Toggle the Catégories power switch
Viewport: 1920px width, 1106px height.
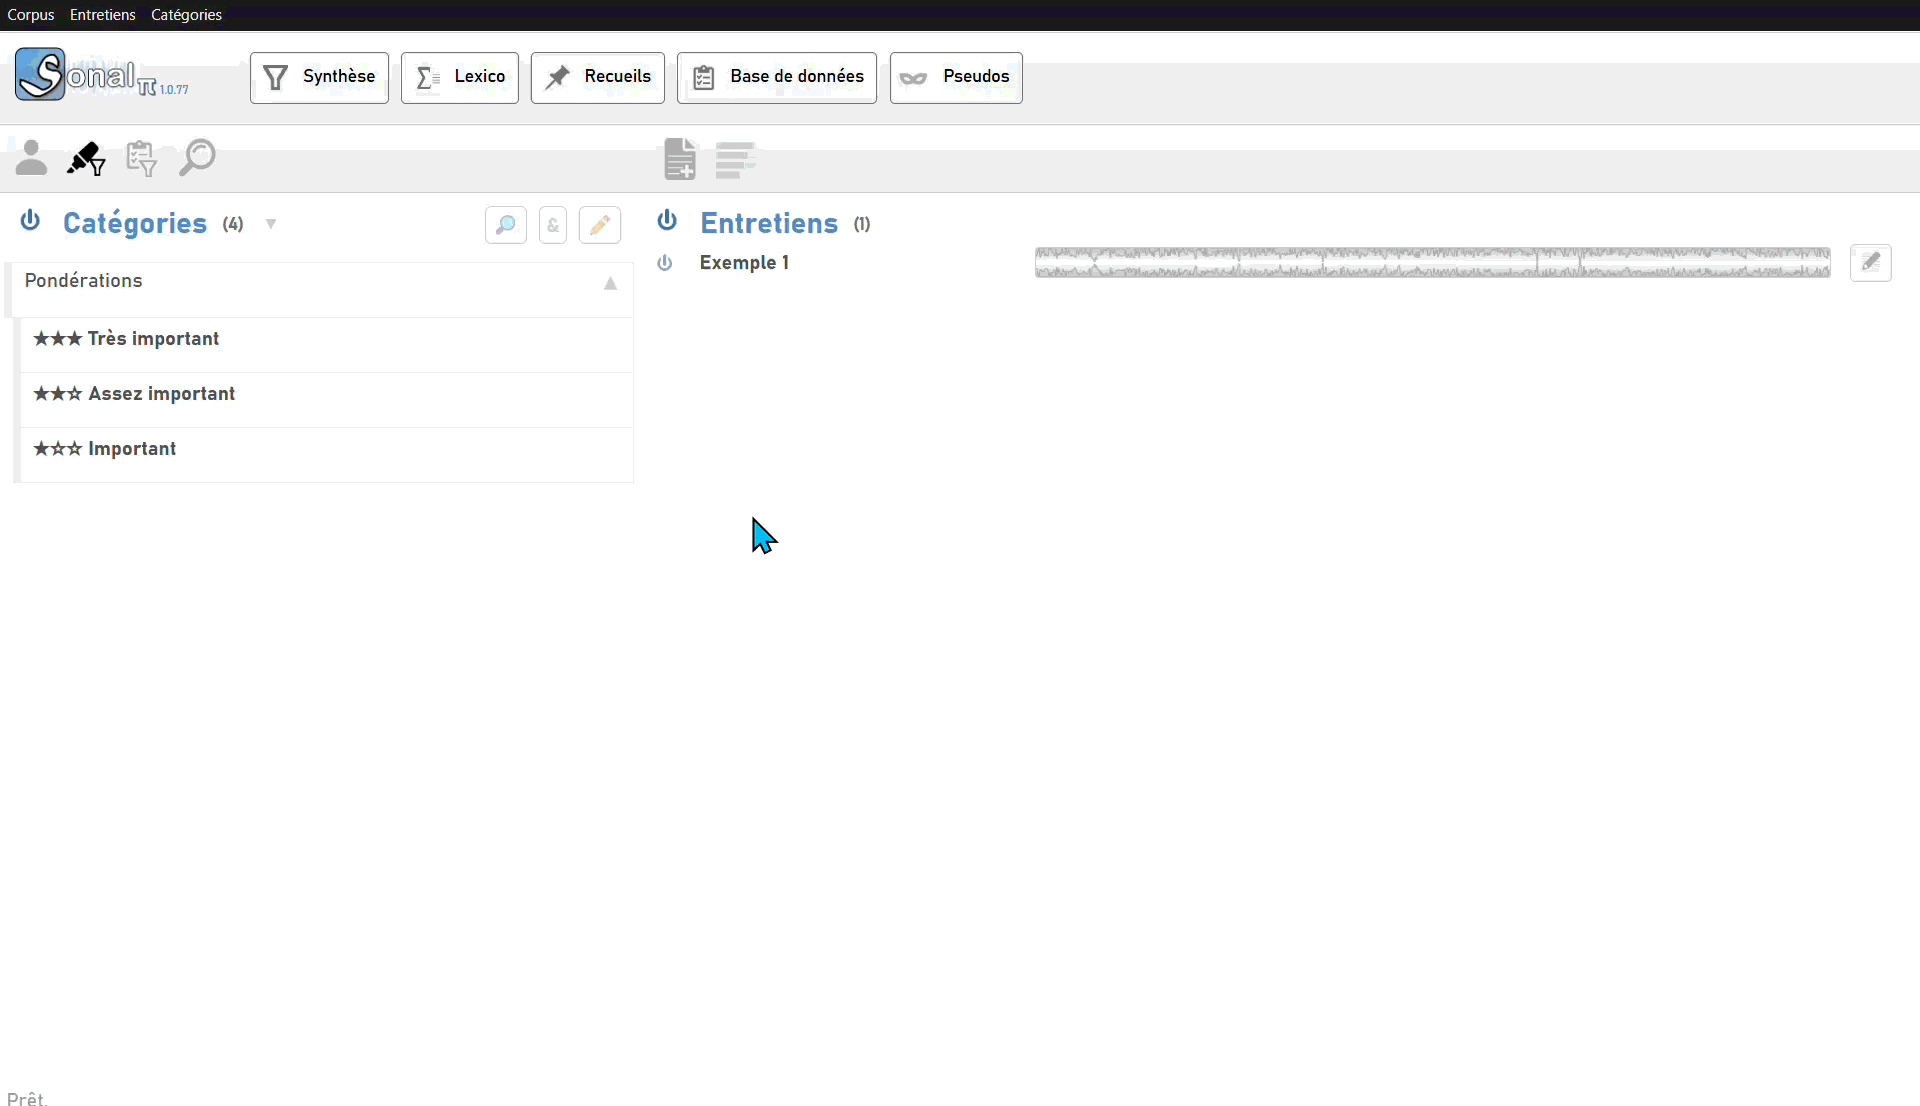coord(30,220)
